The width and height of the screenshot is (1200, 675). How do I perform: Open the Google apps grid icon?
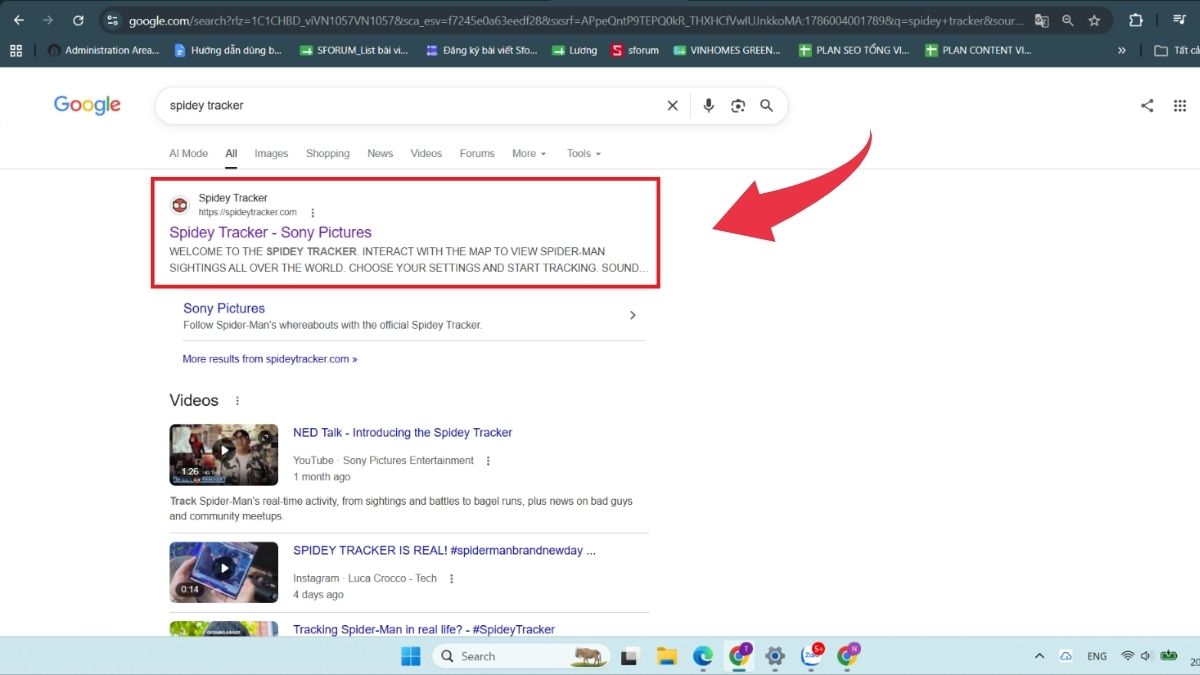coord(1180,105)
